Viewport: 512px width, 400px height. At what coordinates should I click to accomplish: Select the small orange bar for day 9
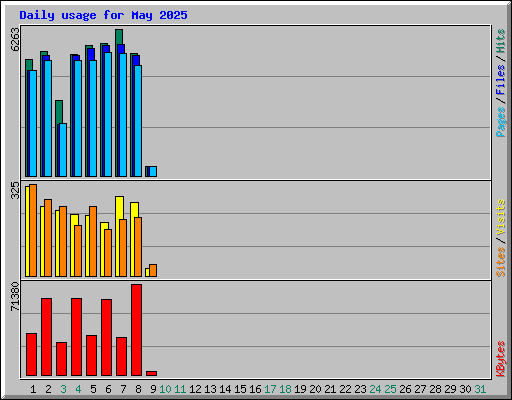(153, 270)
